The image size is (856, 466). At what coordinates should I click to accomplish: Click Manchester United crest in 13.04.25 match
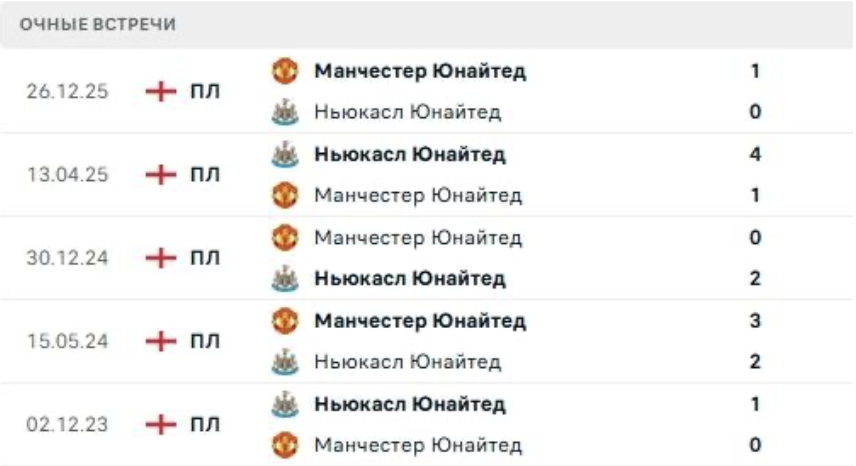(x=285, y=195)
